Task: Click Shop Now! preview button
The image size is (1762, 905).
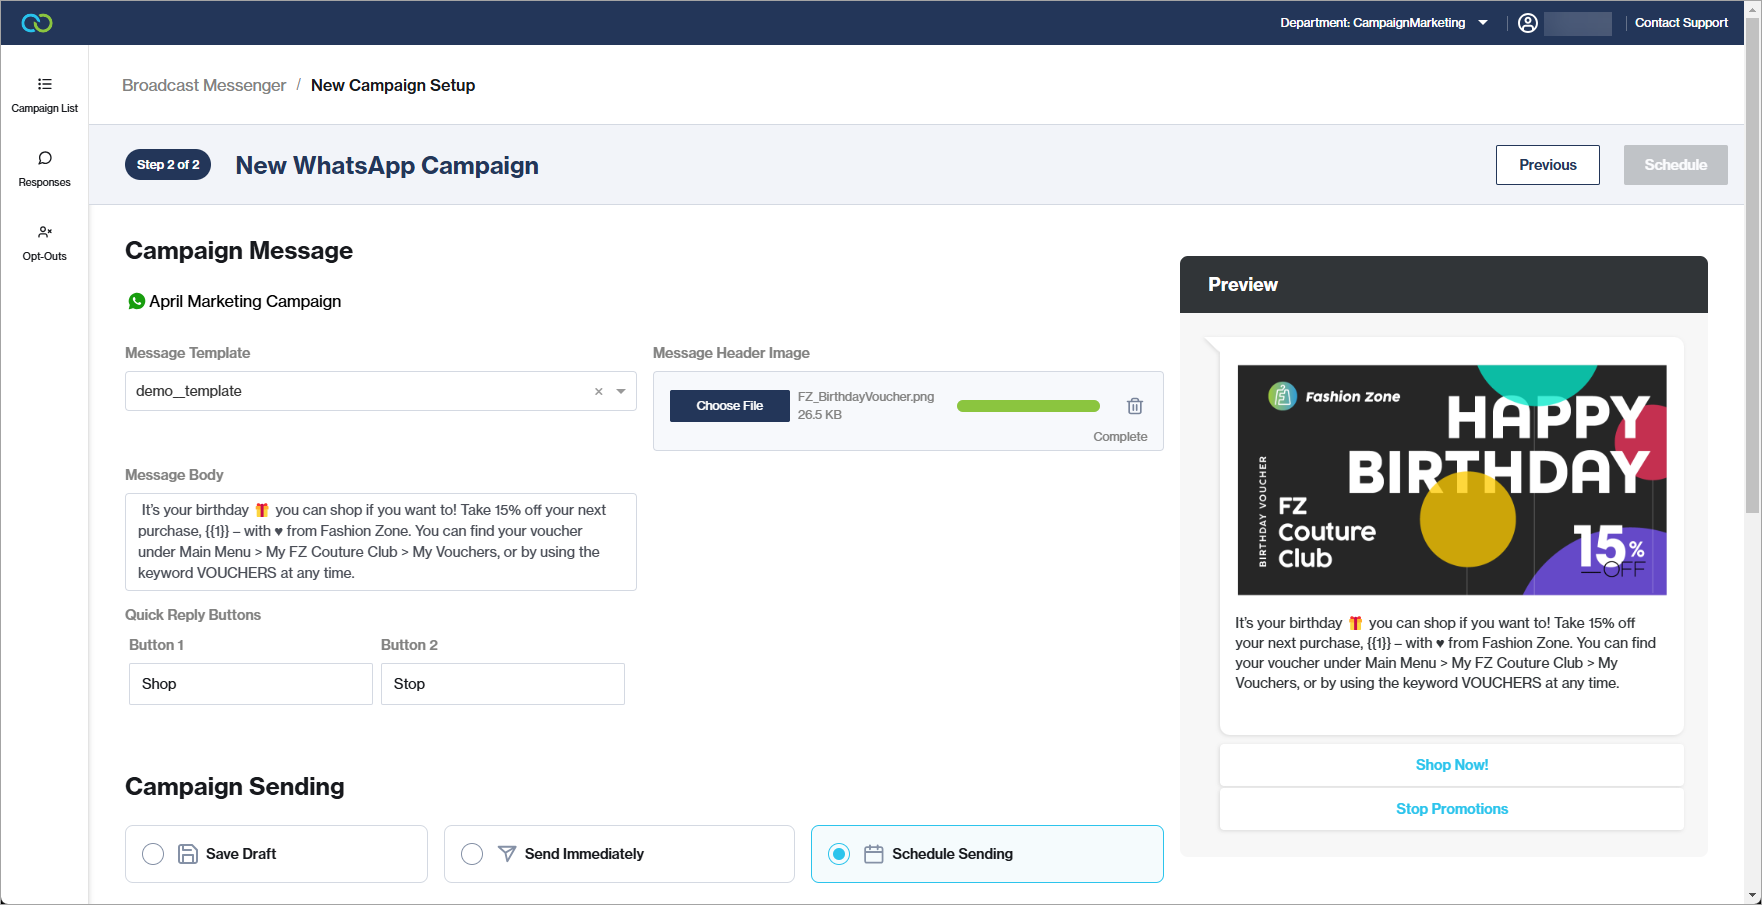Action: coord(1451,765)
